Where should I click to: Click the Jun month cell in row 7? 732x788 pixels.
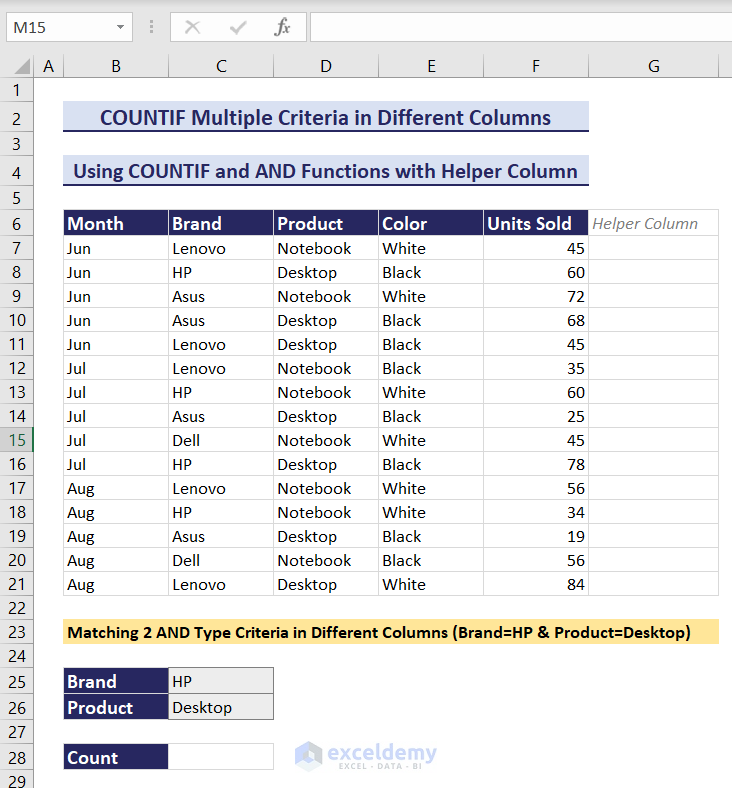tap(116, 248)
